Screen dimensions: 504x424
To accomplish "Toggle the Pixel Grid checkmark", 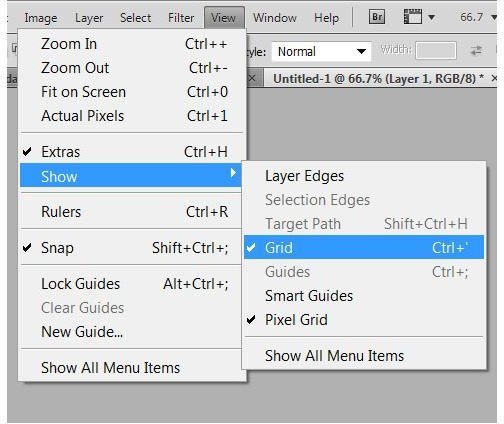I will click(x=364, y=320).
